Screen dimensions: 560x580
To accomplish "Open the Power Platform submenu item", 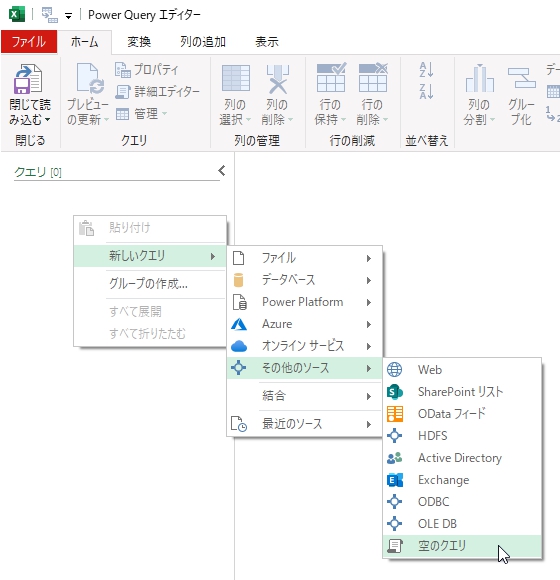I will pyautogui.click(x=304, y=302).
